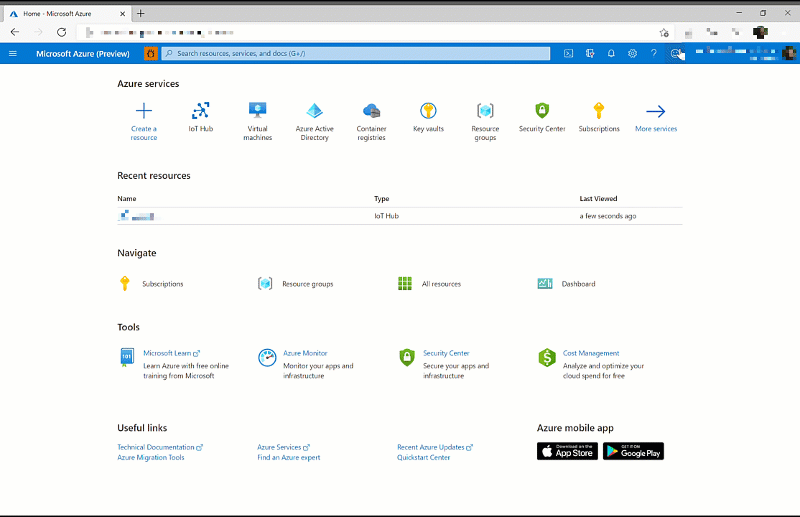This screenshot has height=517, width=800.
Task: Click the Cost Management dollar icon
Action: point(546,357)
